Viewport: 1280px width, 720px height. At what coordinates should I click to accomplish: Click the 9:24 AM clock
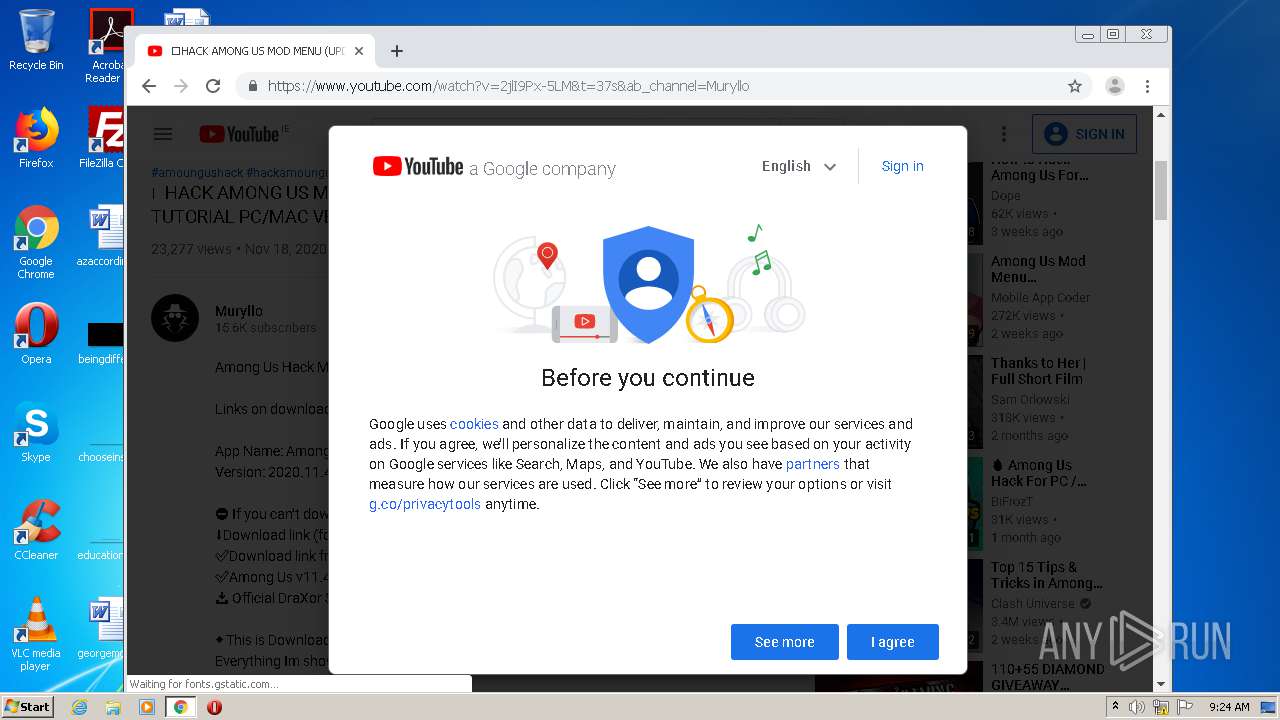tap(1228, 707)
